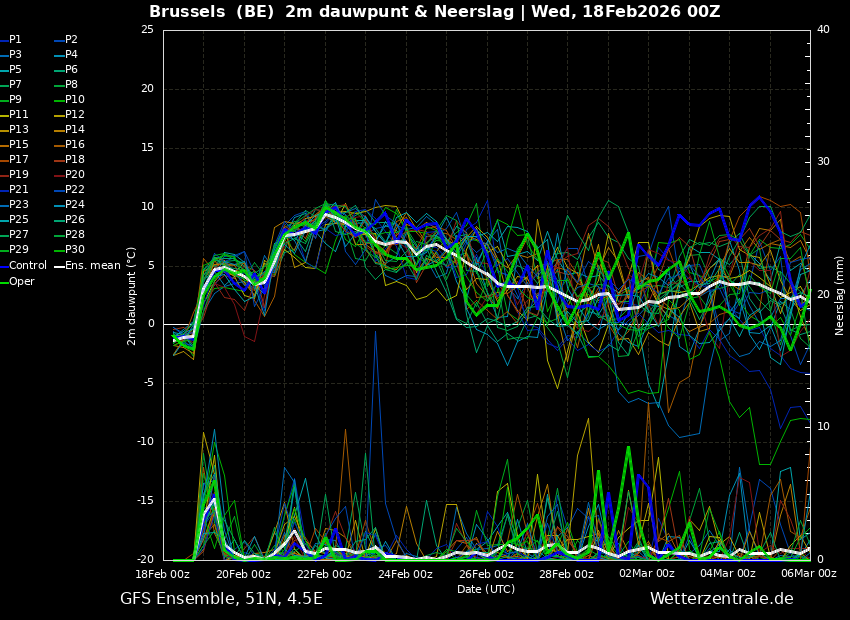Click the P5 legend label
The width and height of the screenshot is (850, 620).
click(12, 69)
